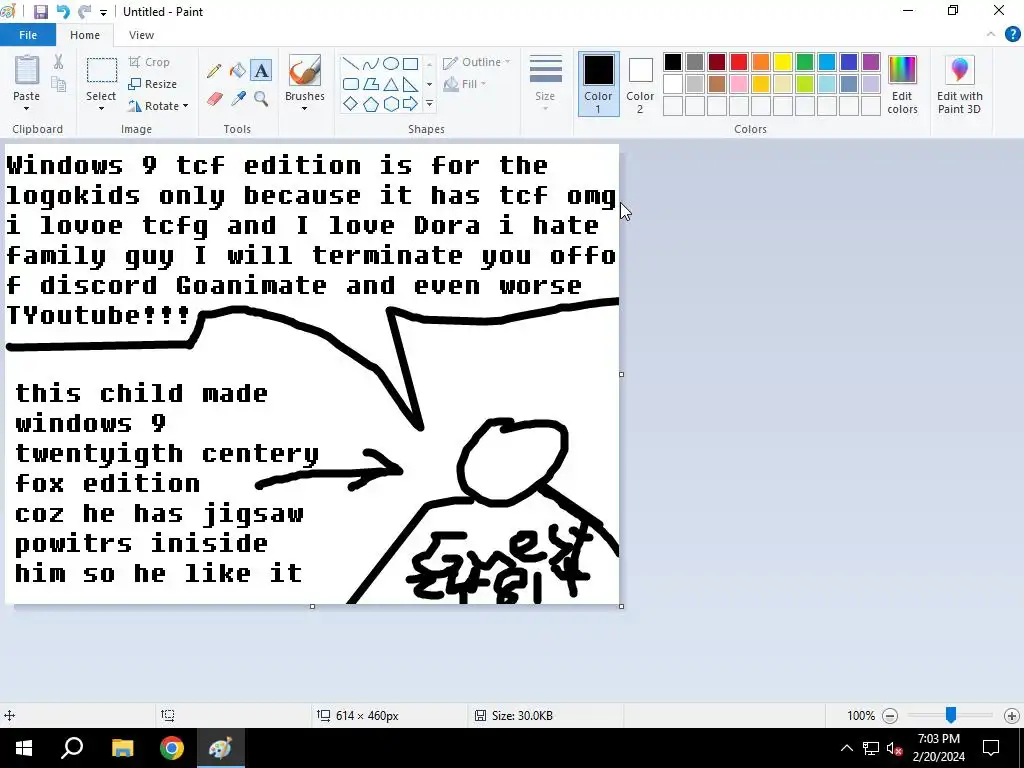This screenshot has width=1024, height=768.
Task: Pick the purple color swatch
Action: point(871,62)
